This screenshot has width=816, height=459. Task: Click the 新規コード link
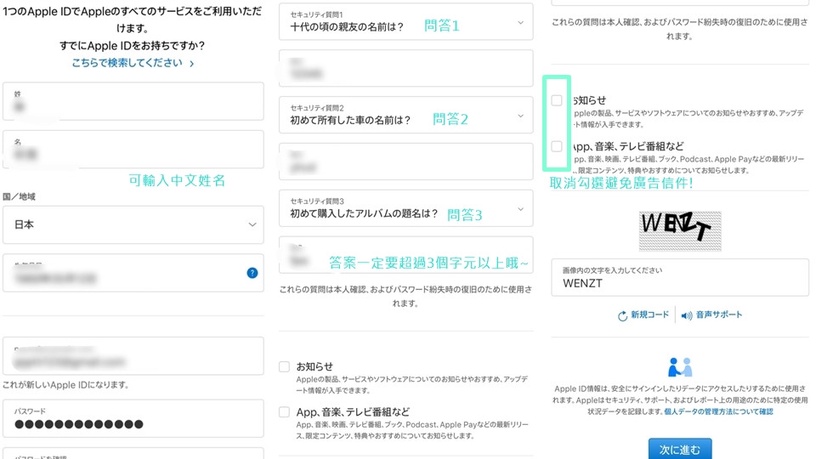[649, 315]
